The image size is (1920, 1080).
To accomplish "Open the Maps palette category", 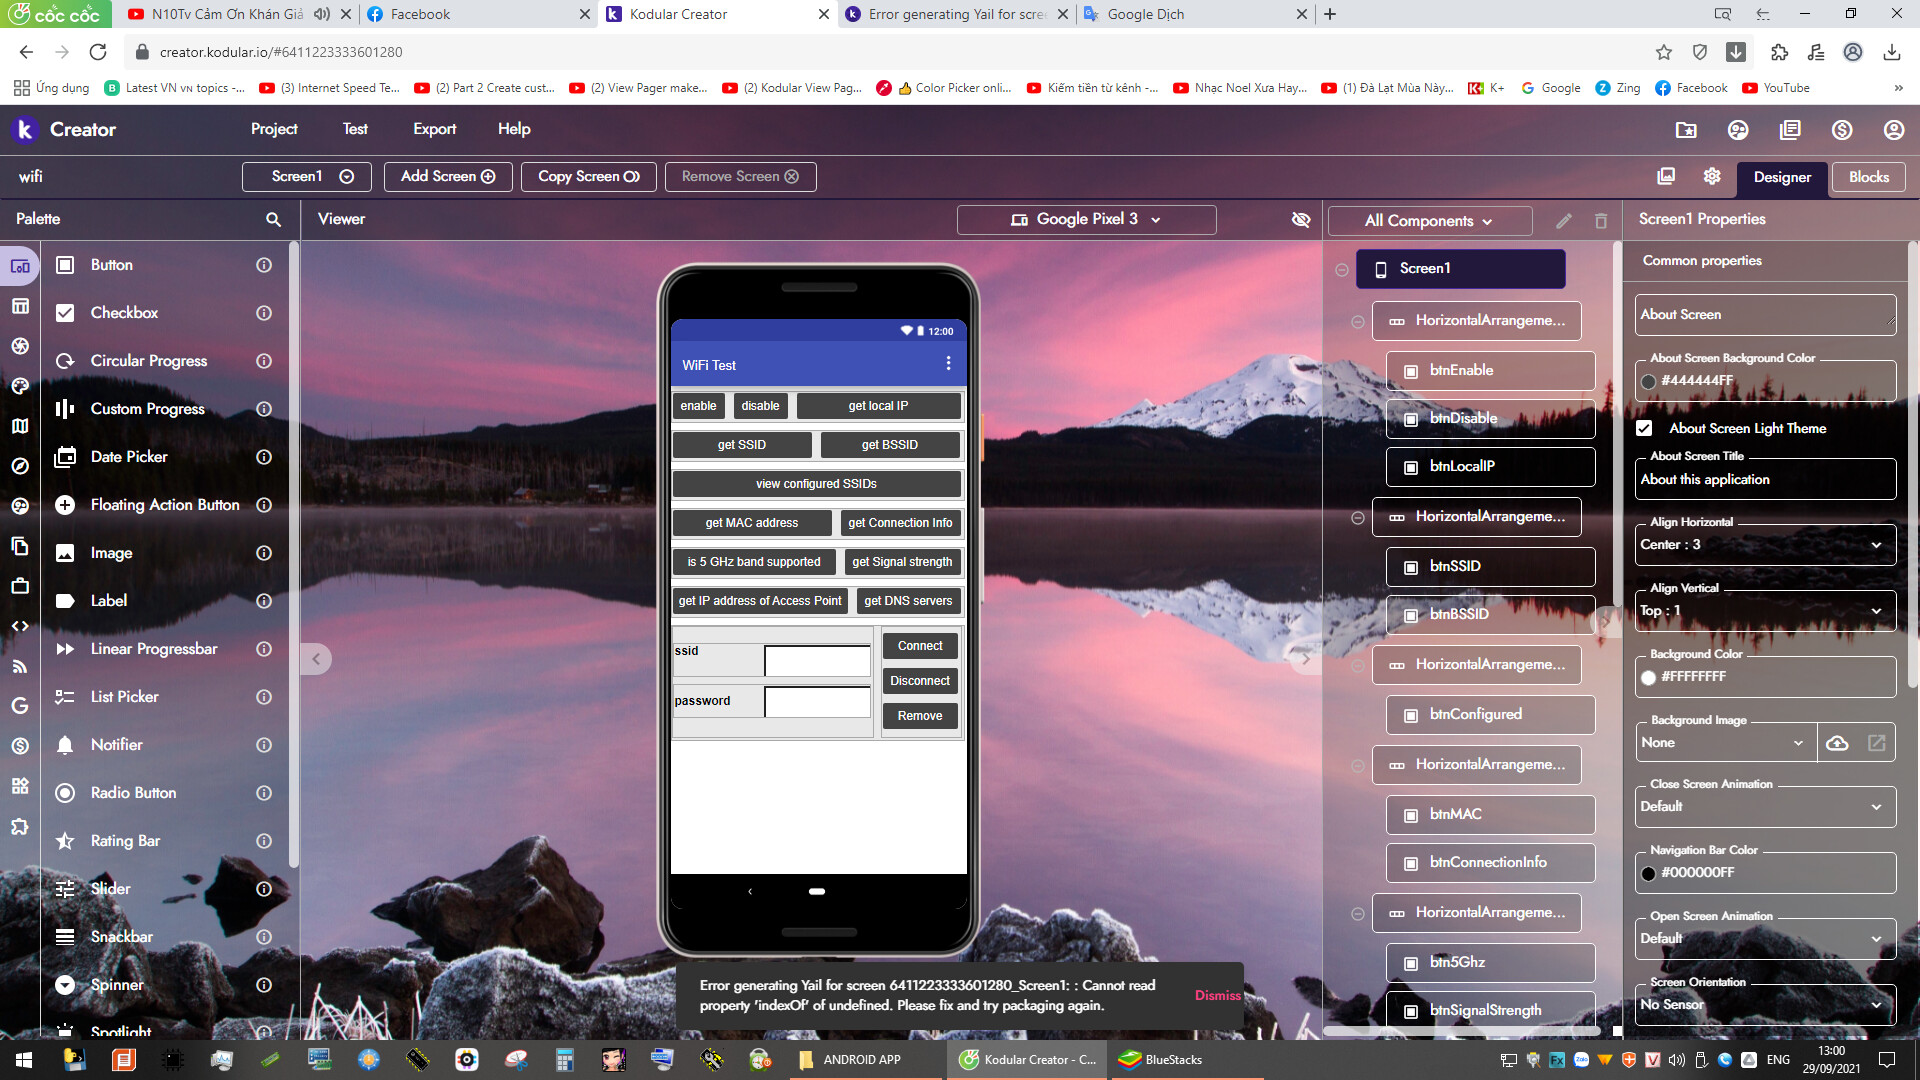I will pyautogui.click(x=20, y=426).
